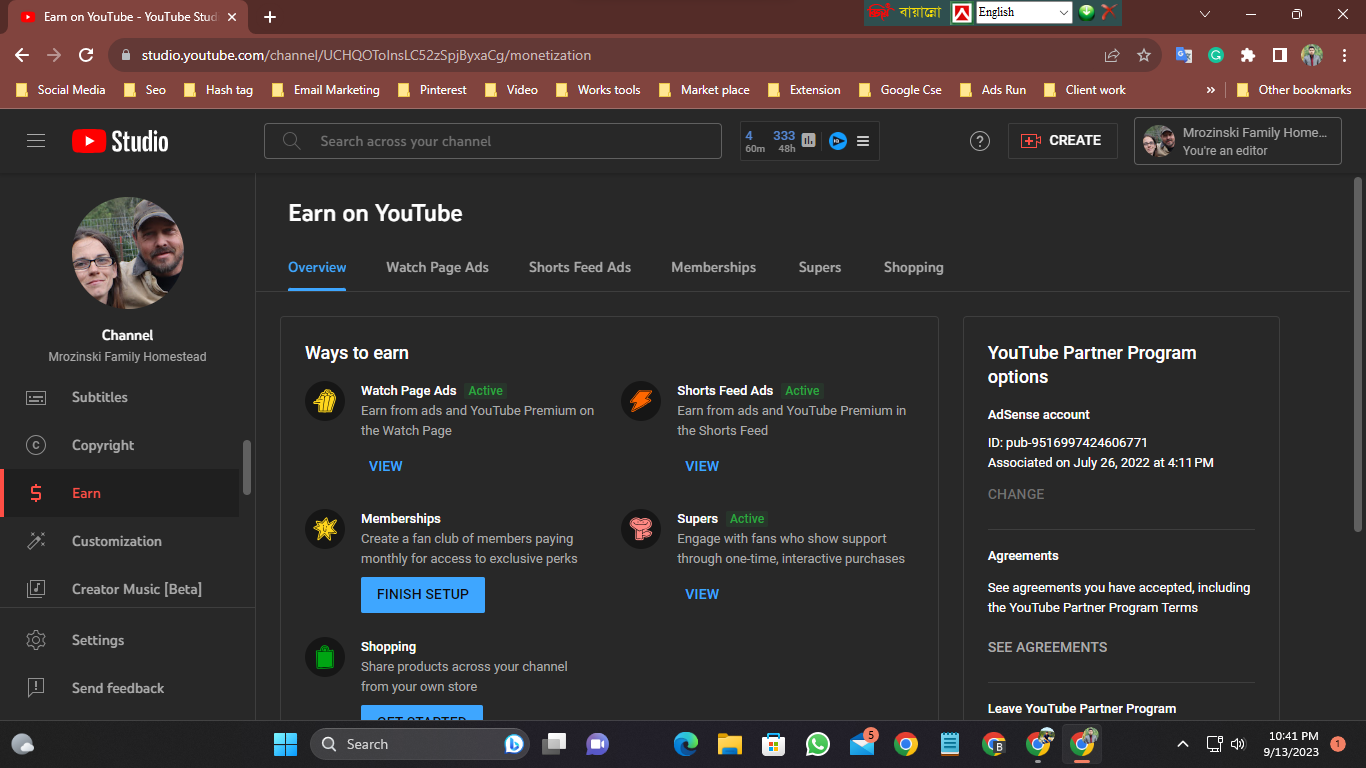Click the address bar URL
The height and width of the screenshot is (768, 1366).
[366, 55]
